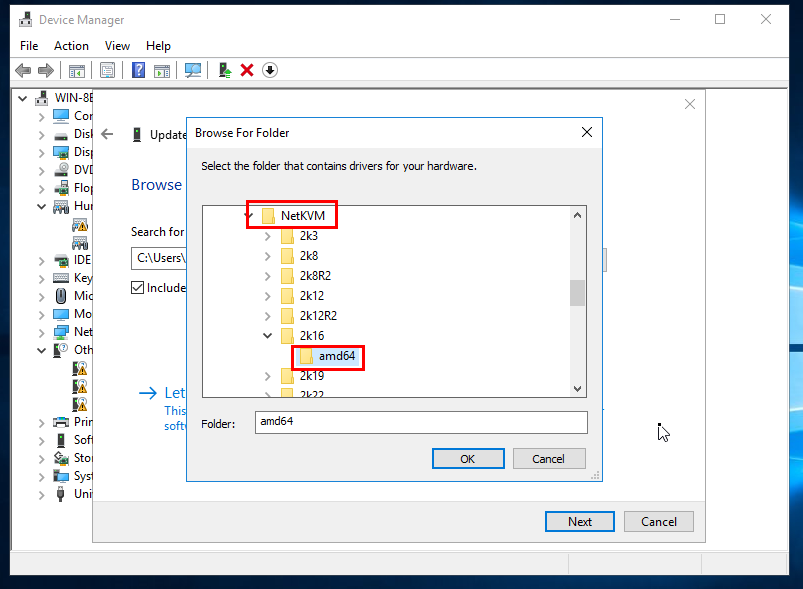Select the Monitors category icon

point(61,314)
